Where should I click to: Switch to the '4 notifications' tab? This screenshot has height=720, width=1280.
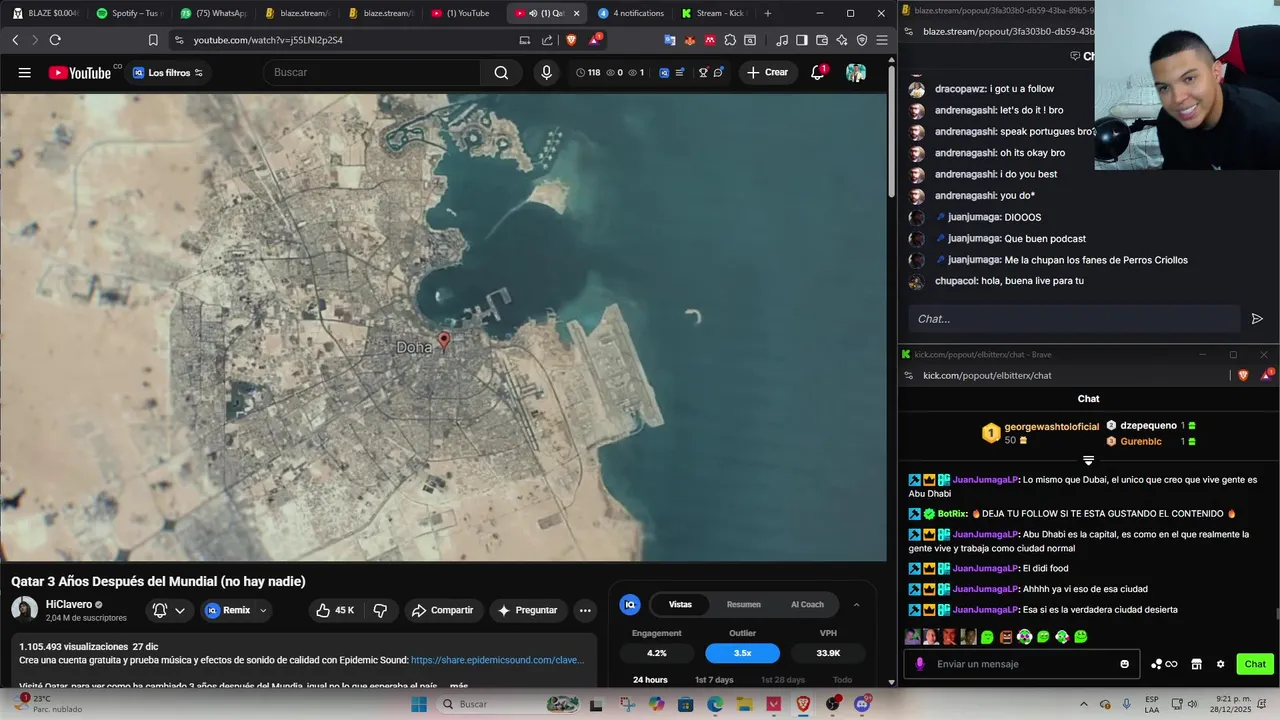click(x=631, y=13)
